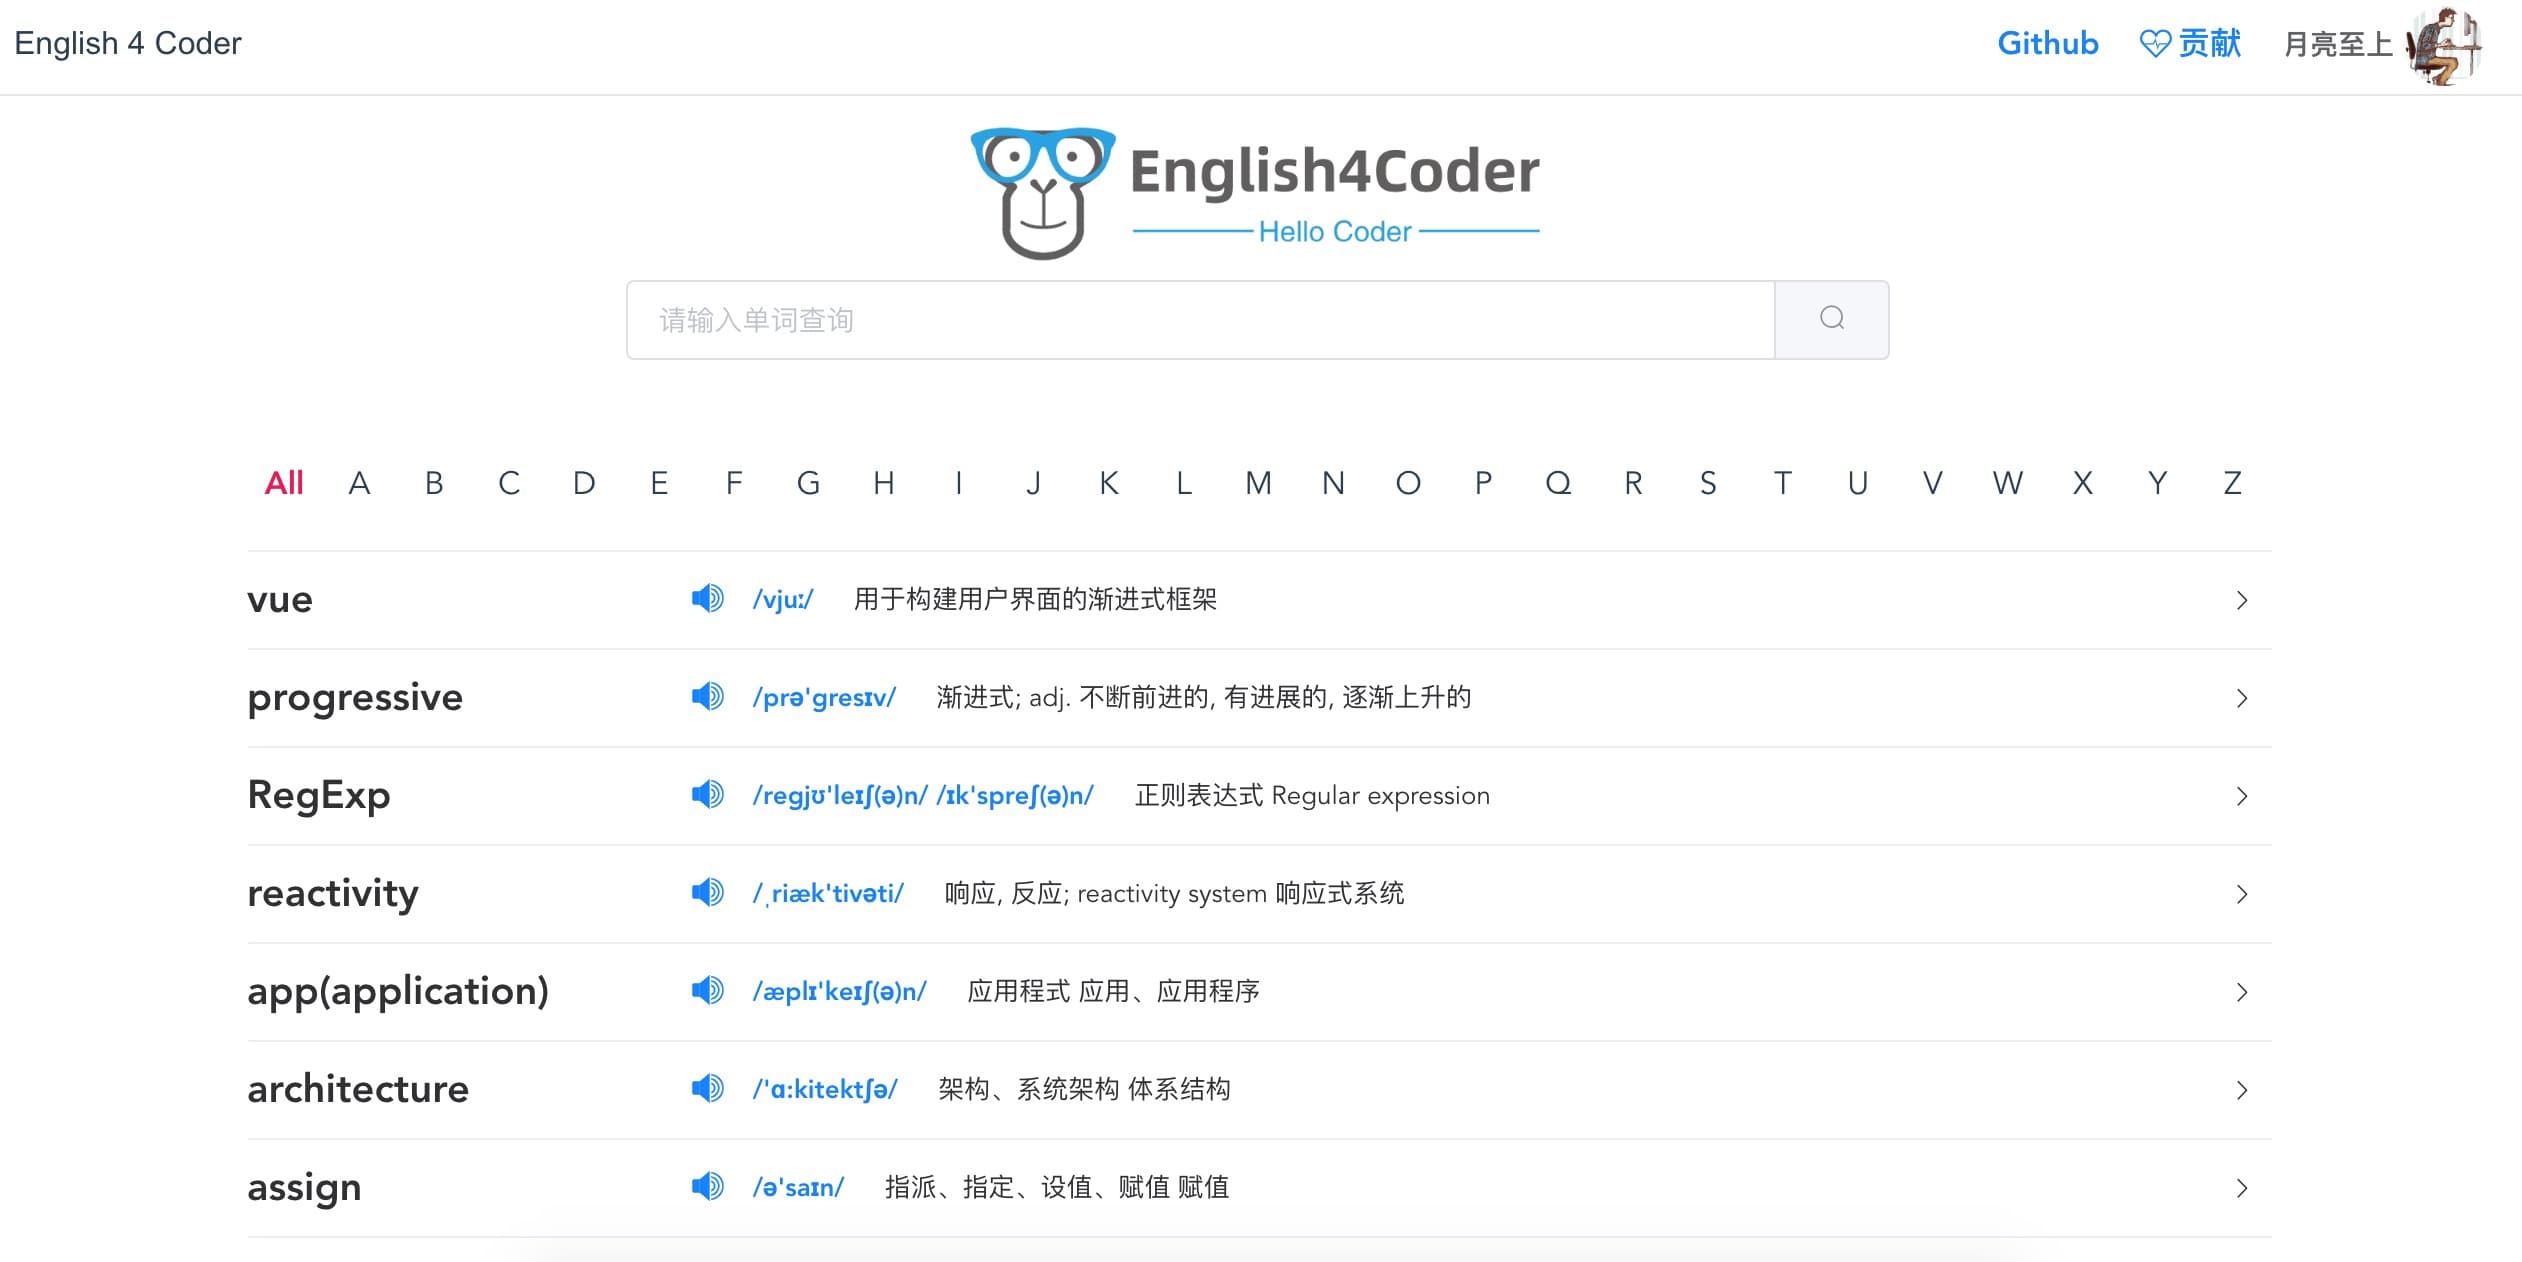
Task: Play pronunciation of "assign"
Action: [x=707, y=1186]
